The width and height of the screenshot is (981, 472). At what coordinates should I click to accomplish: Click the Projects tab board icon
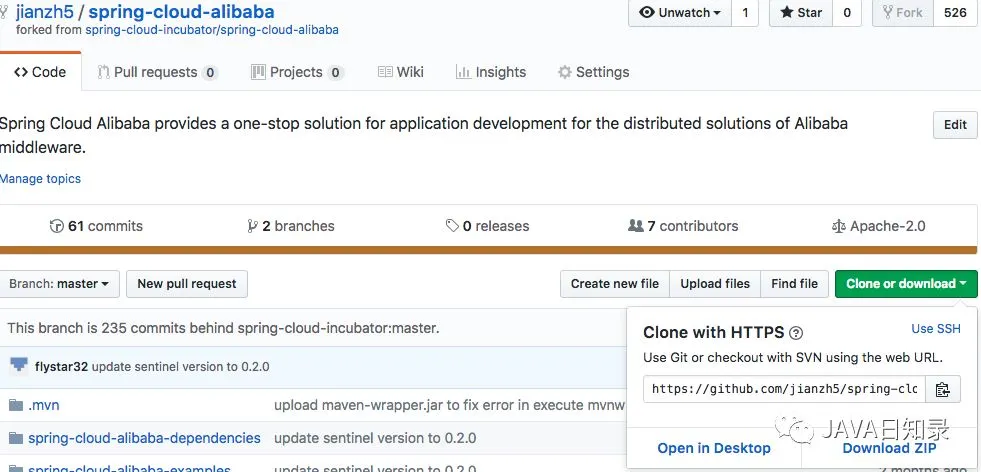(x=258, y=72)
